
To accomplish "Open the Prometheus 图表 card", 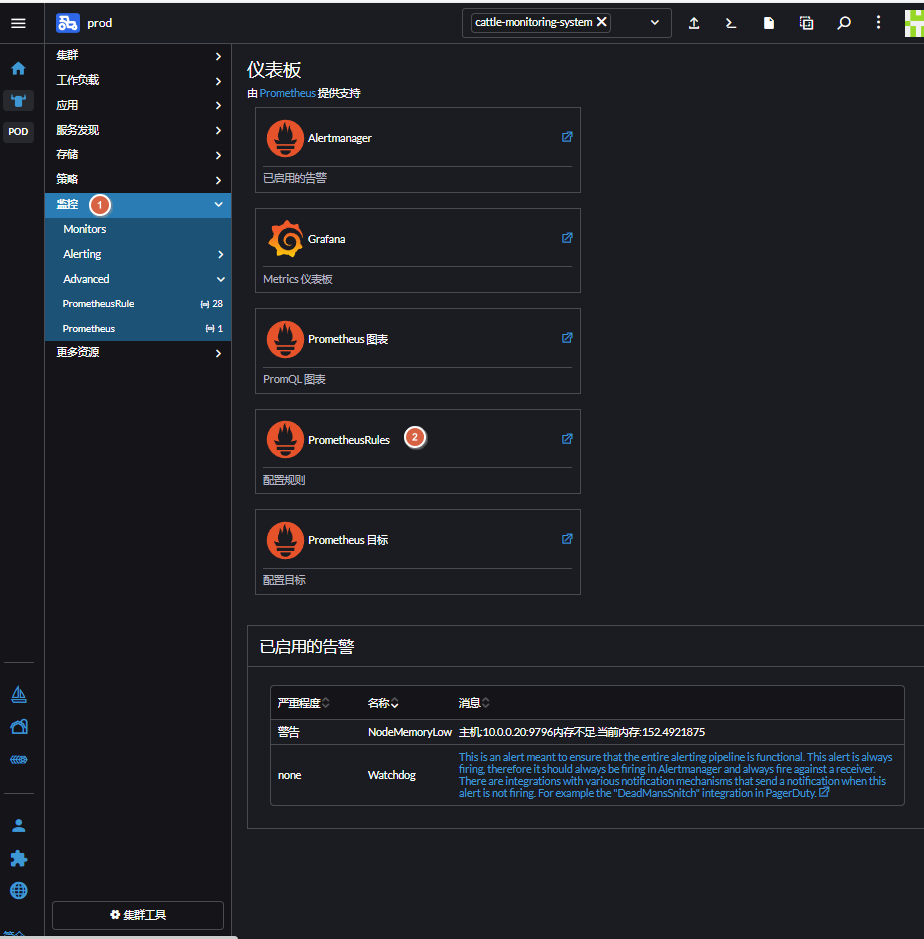I will [x=417, y=351].
